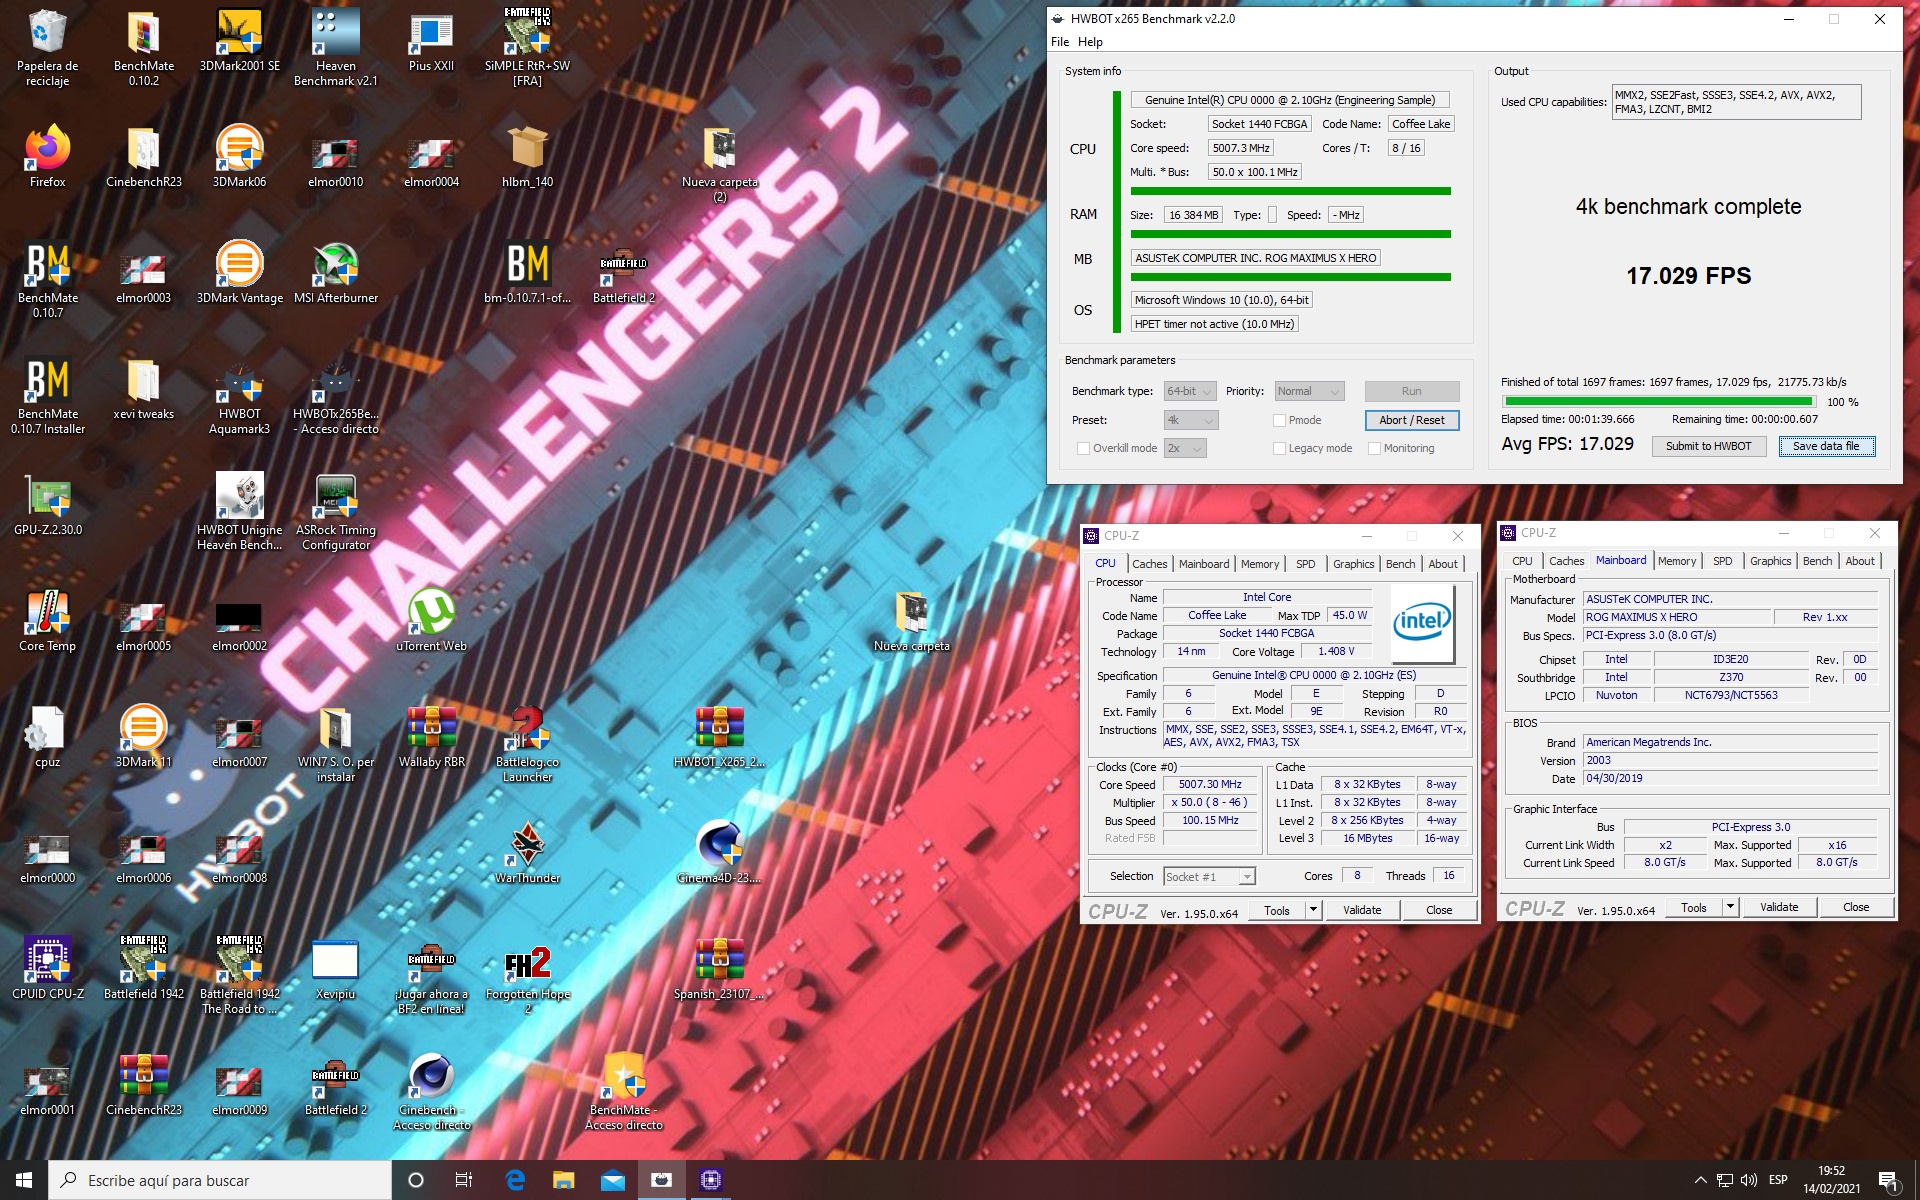Image resolution: width=1920 pixels, height=1200 pixels.
Task: Click Close in the right CPU-Z window
Action: tap(1856, 907)
